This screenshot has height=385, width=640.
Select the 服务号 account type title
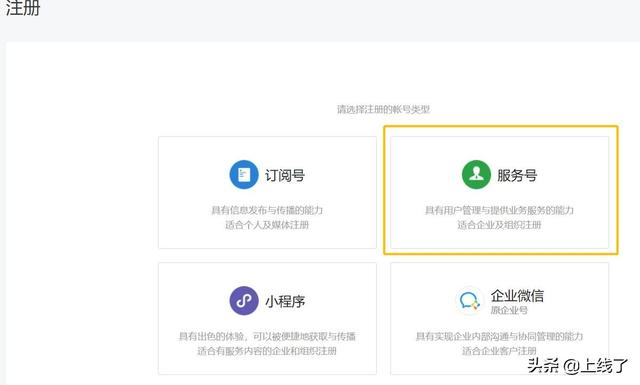point(517,176)
